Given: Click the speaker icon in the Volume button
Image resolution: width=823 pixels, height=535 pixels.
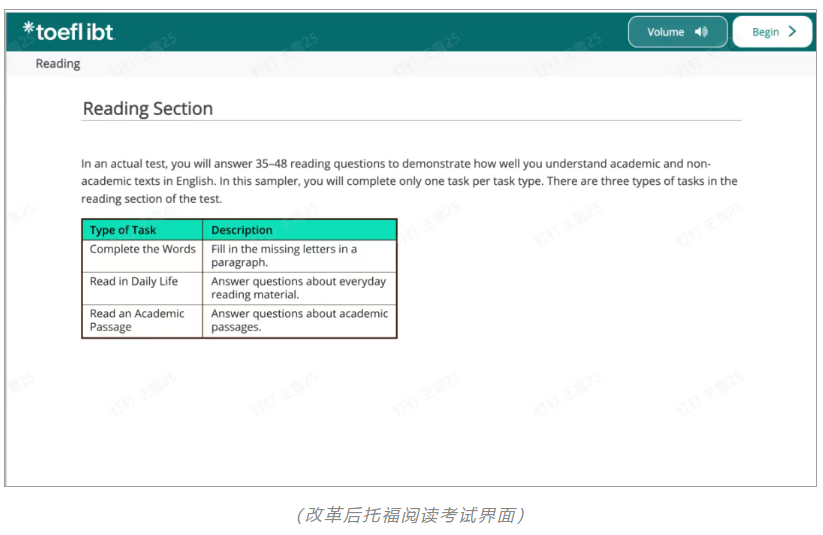Looking at the screenshot, I should pyautogui.click(x=701, y=32).
